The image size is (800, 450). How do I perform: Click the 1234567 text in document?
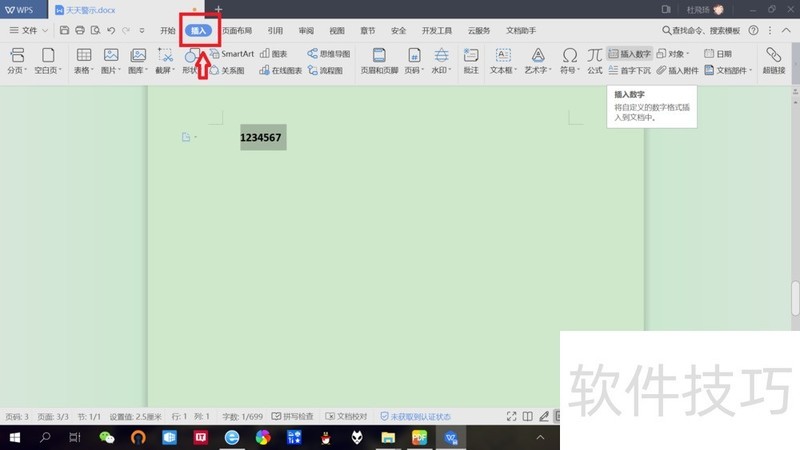(x=261, y=137)
